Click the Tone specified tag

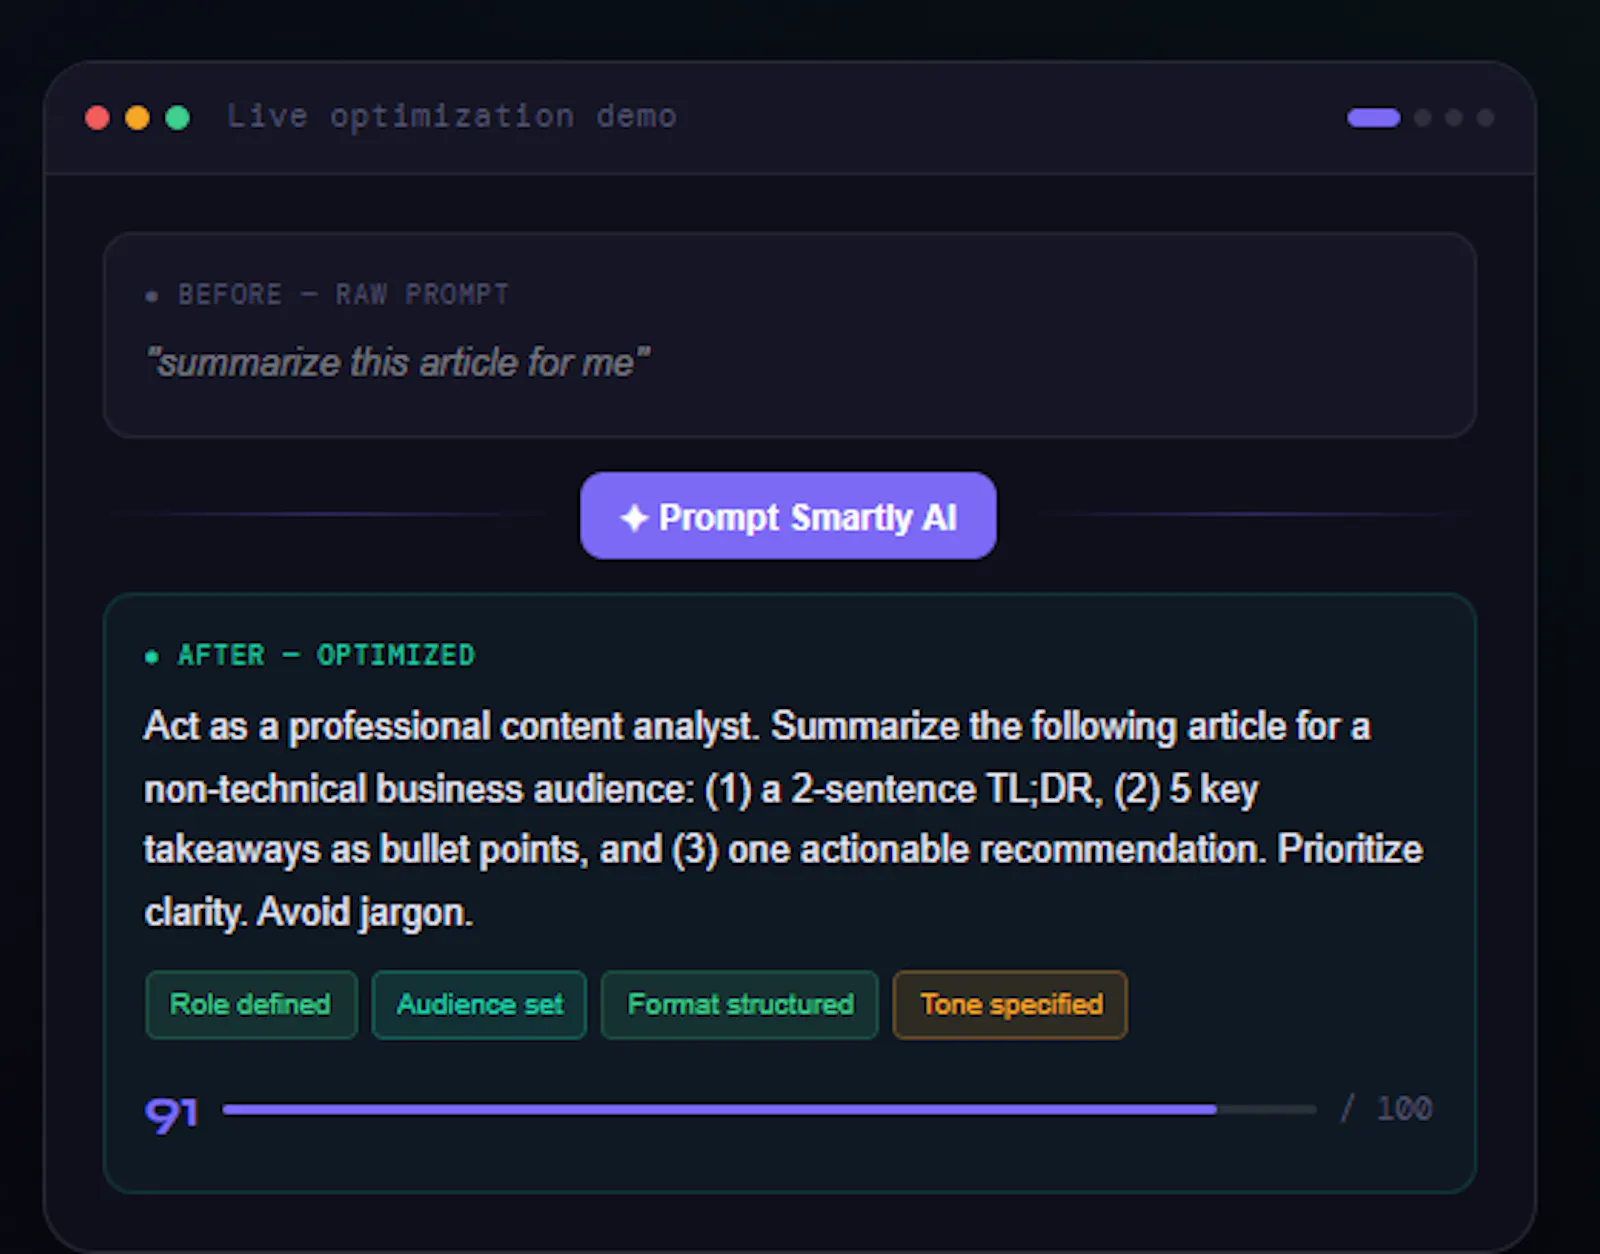click(x=1010, y=1005)
